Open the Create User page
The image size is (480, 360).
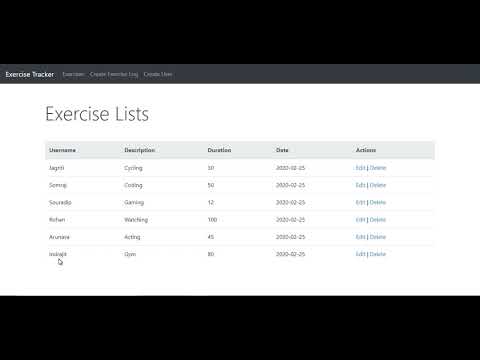point(158,74)
